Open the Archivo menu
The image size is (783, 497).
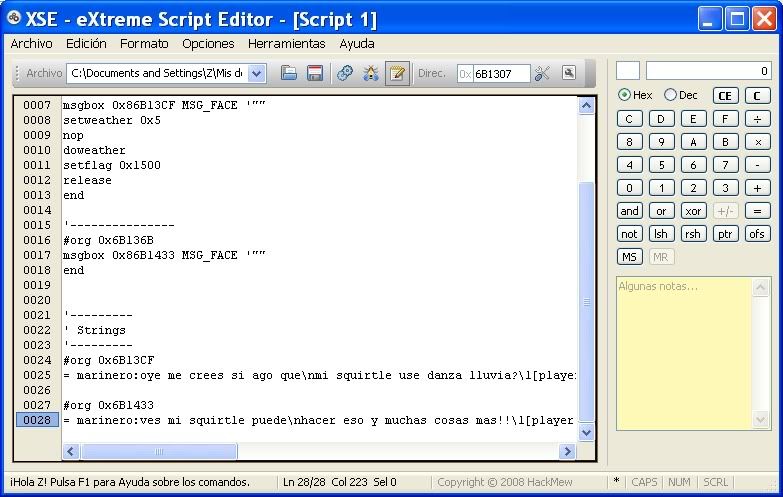31,44
